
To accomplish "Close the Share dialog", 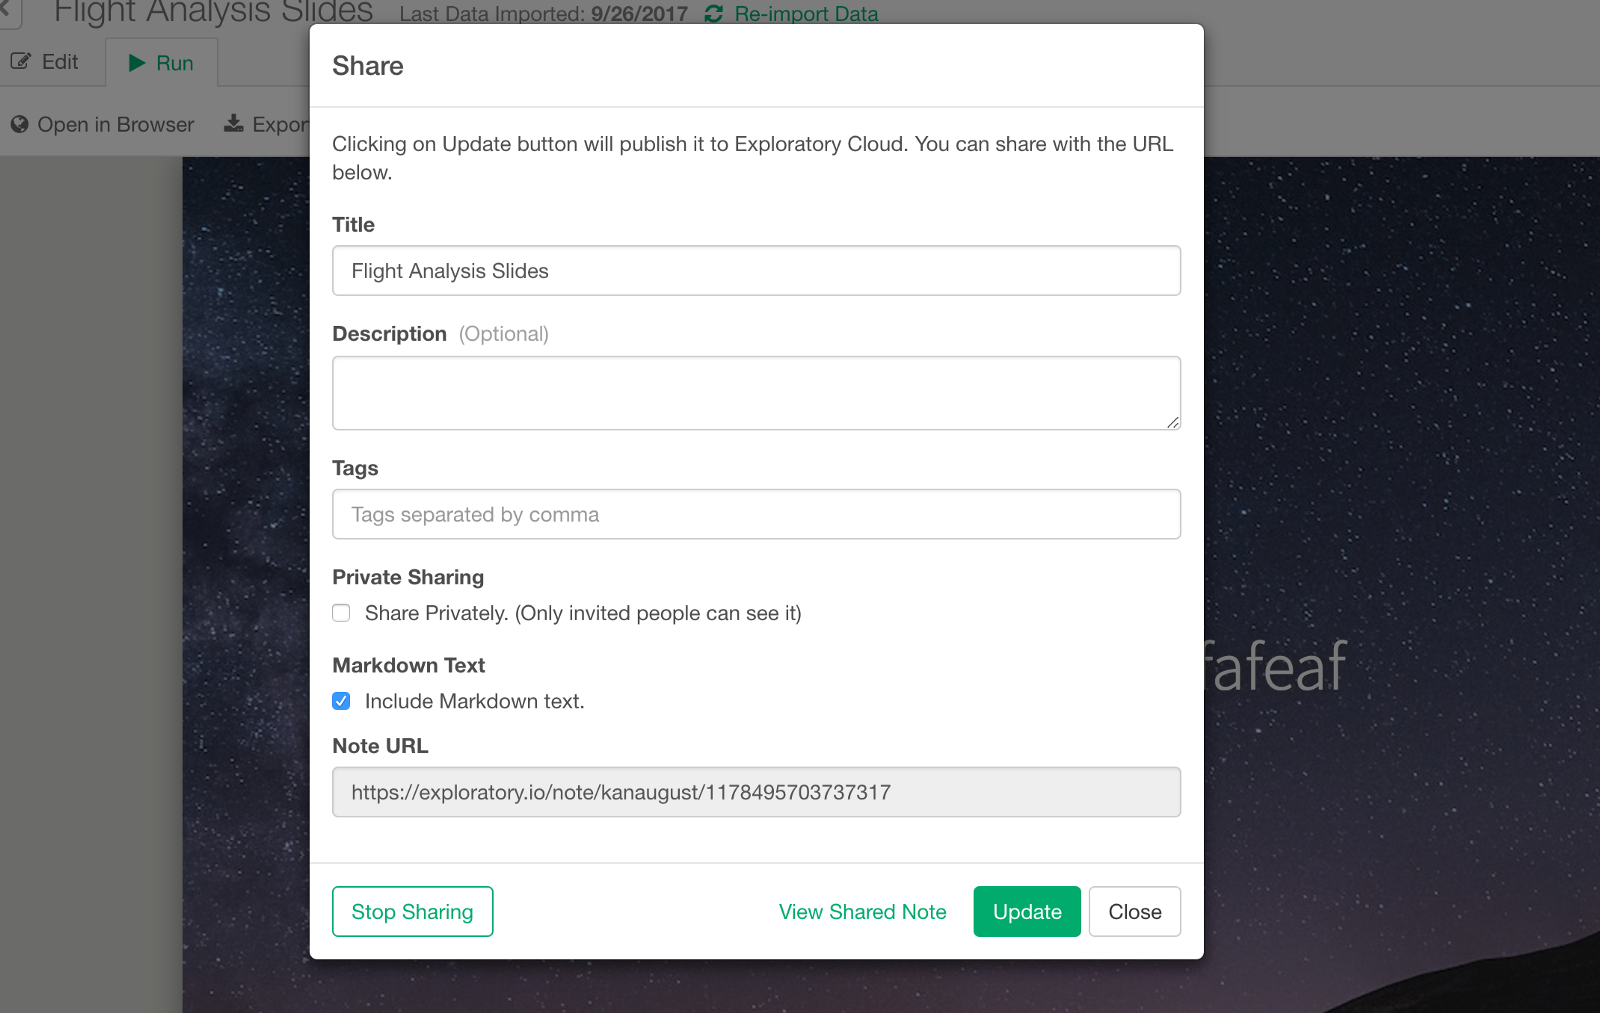I will click(1135, 912).
